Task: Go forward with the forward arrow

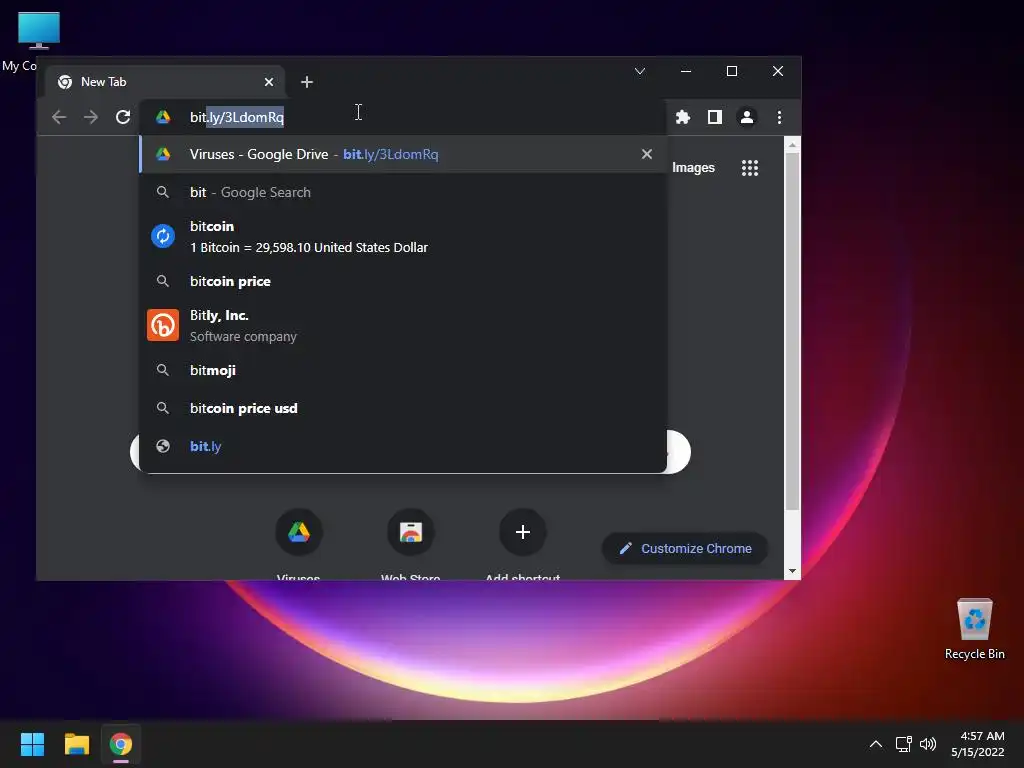Action: pos(91,117)
